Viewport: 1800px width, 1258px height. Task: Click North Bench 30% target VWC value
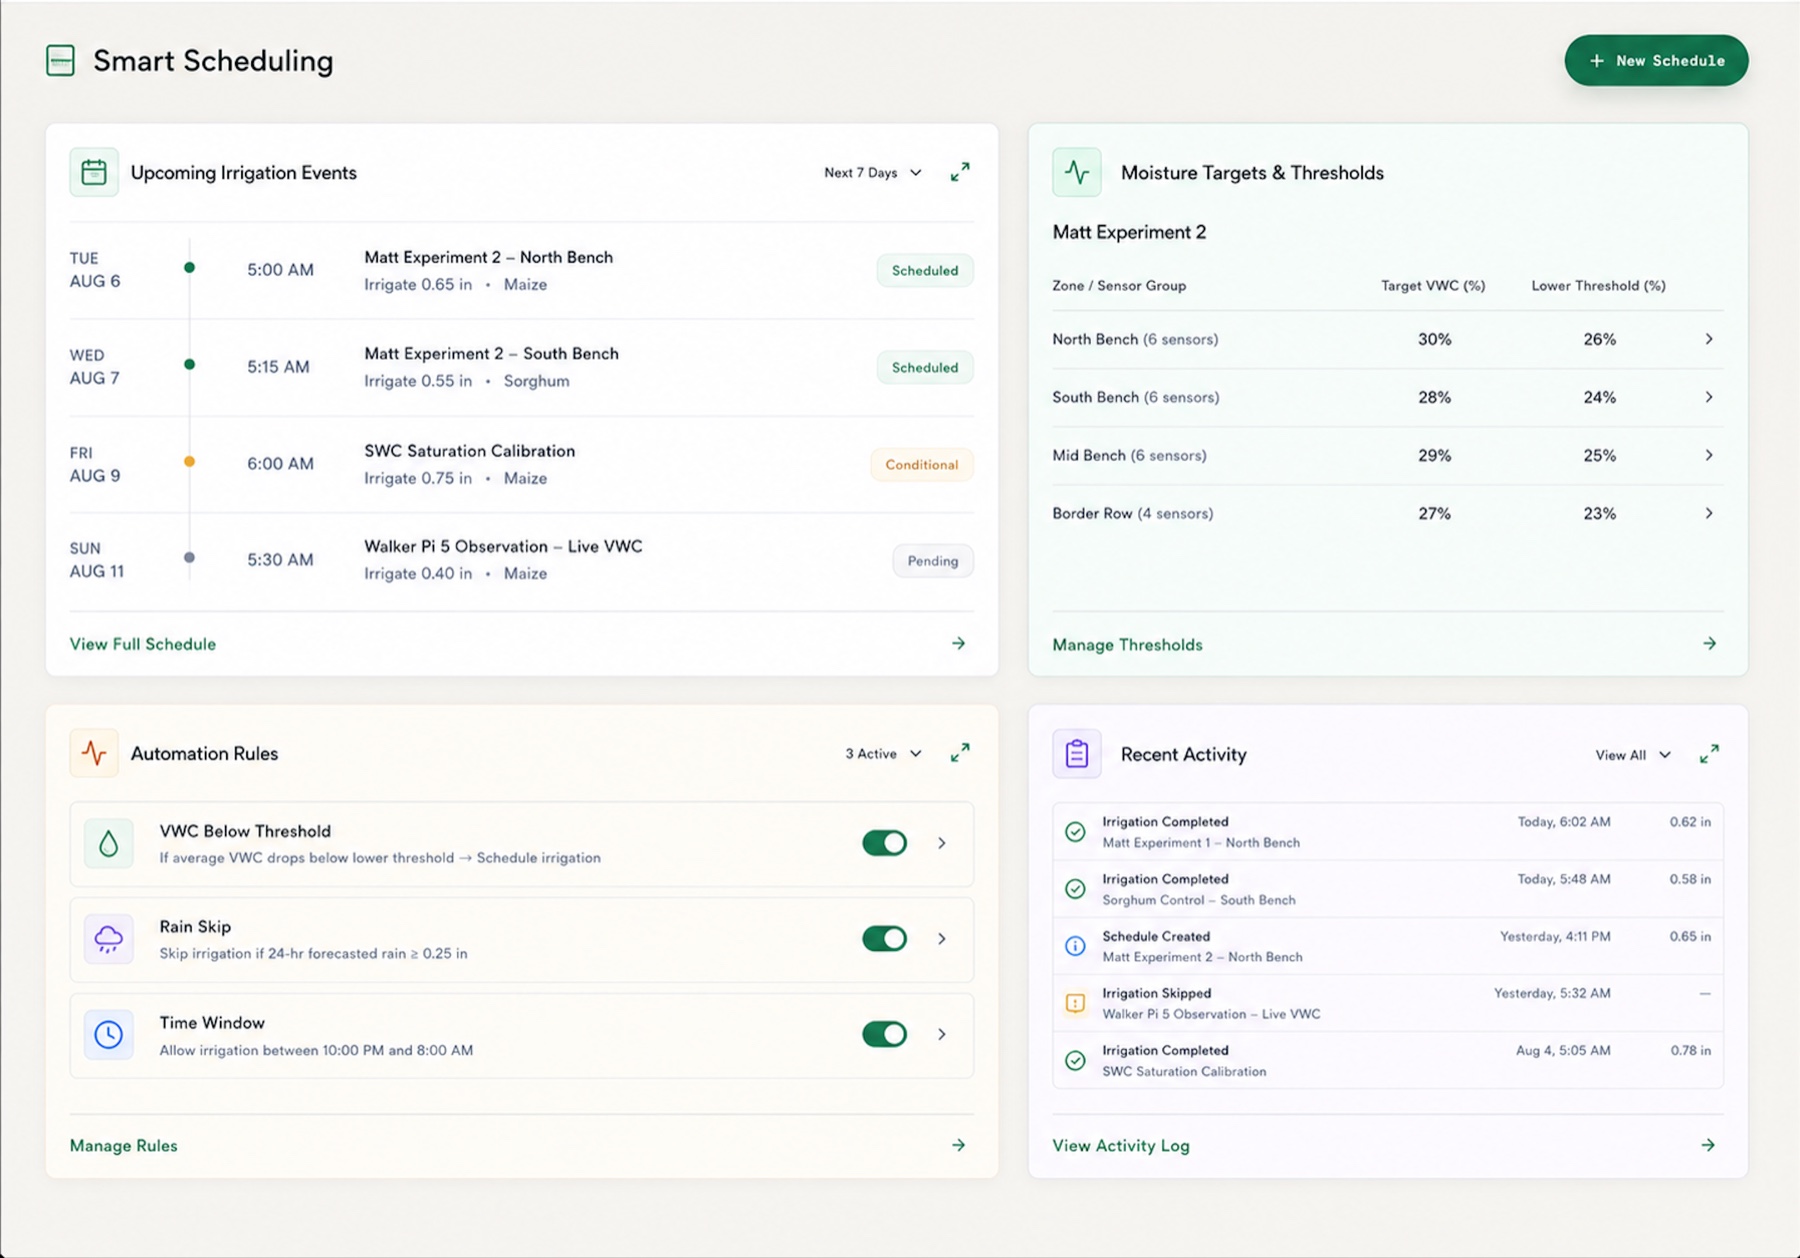tap(1434, 339)
